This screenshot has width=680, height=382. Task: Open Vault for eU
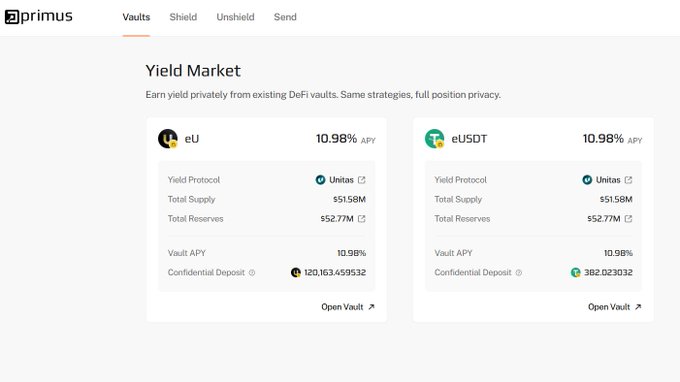click(348, 307)
